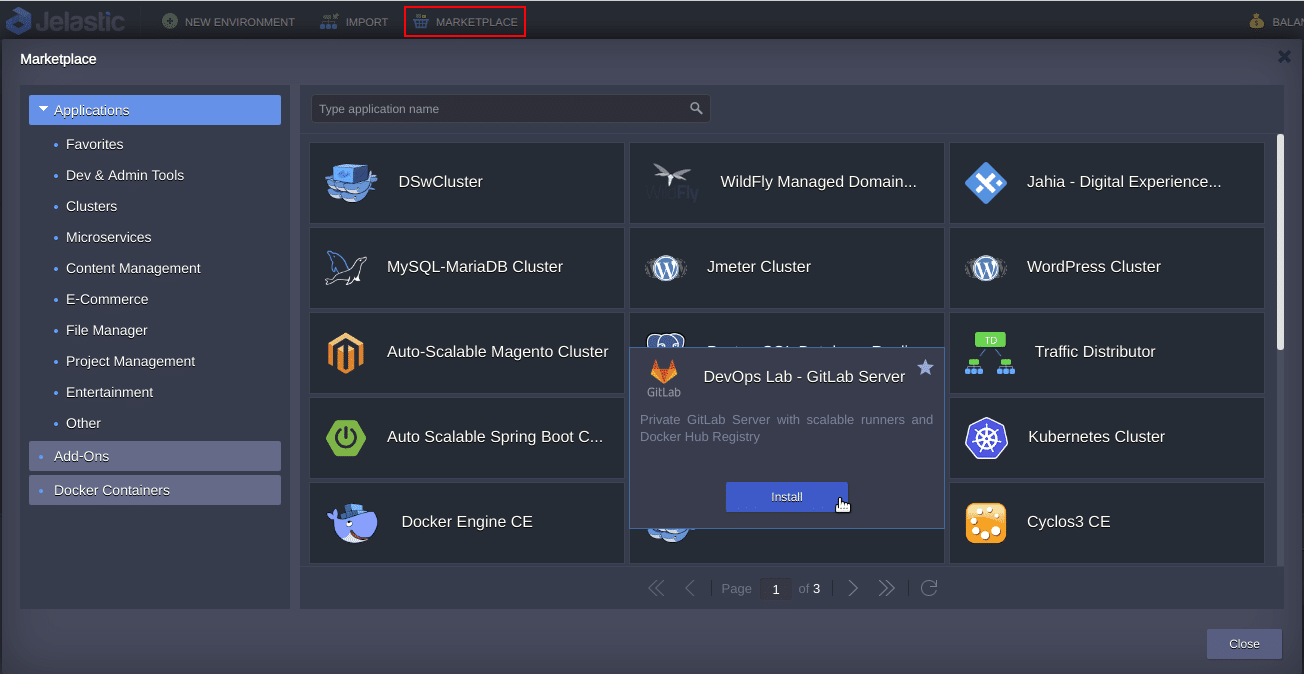Click the Jmeter Cluster title text
Image resolution: width=1304 pixels, height=674 pixels.
759,267
